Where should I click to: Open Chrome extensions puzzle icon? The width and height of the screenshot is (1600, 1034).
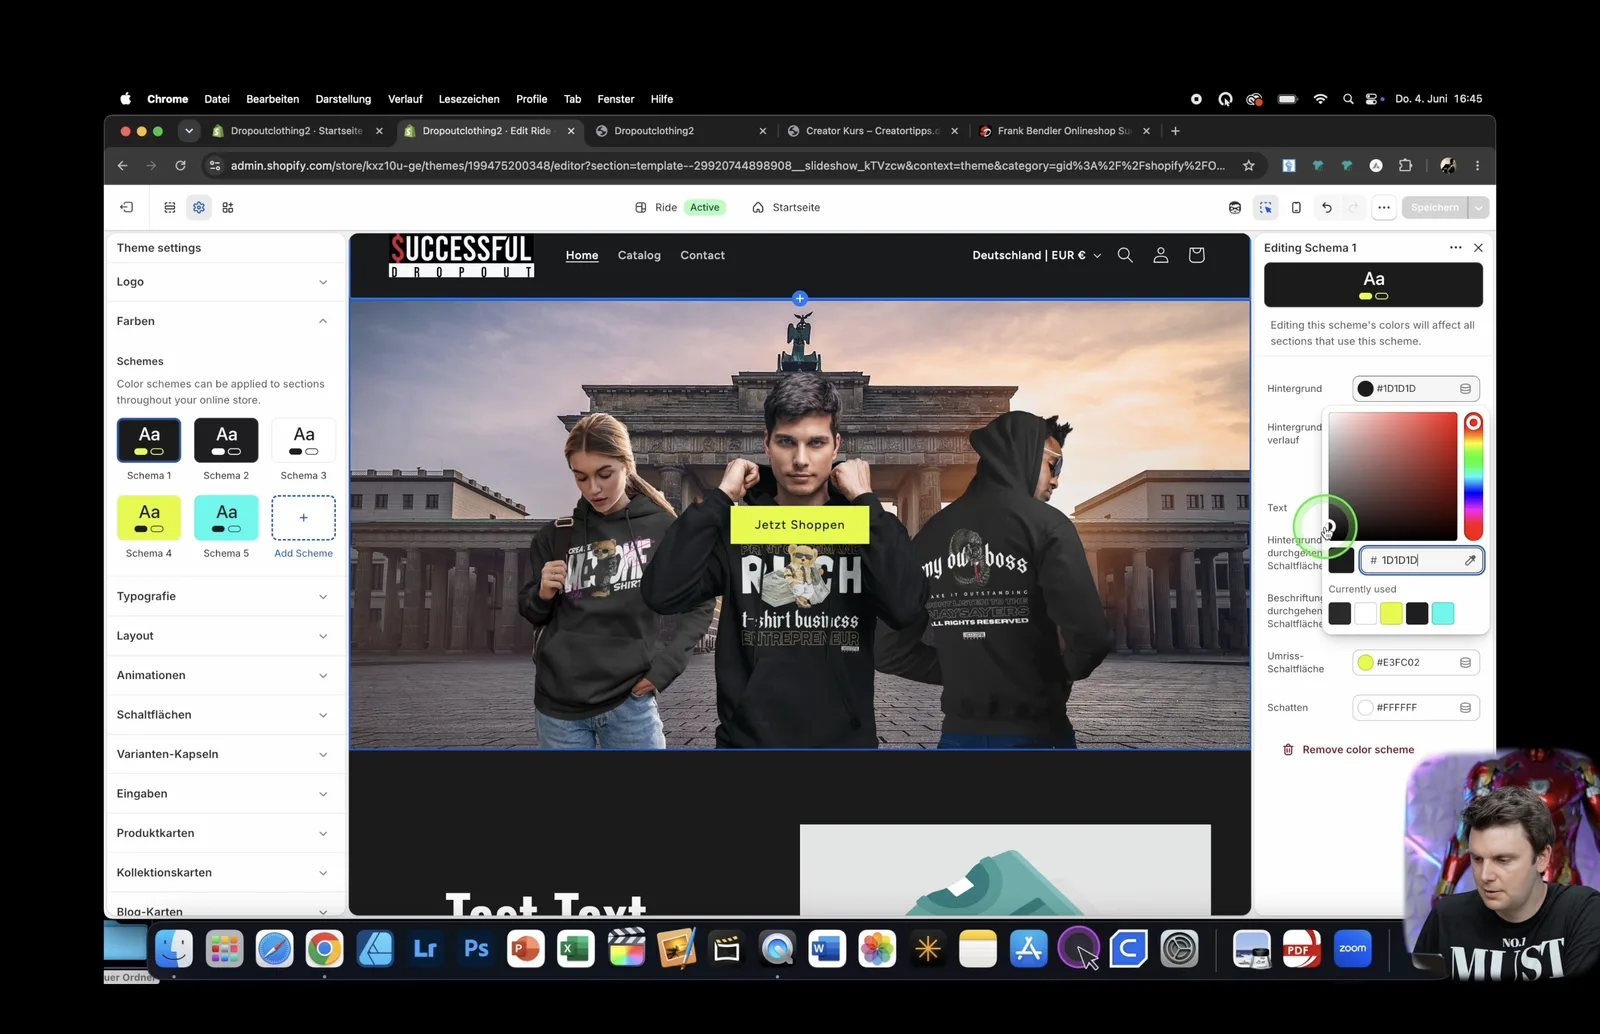point(1405,165)
